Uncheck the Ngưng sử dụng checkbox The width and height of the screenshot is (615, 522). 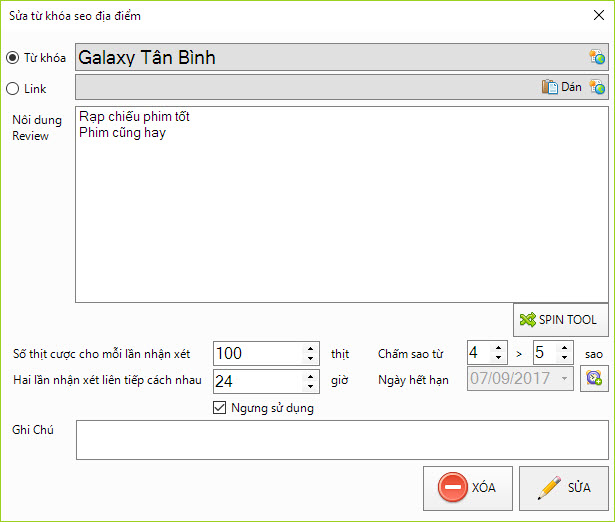[220, 408]
